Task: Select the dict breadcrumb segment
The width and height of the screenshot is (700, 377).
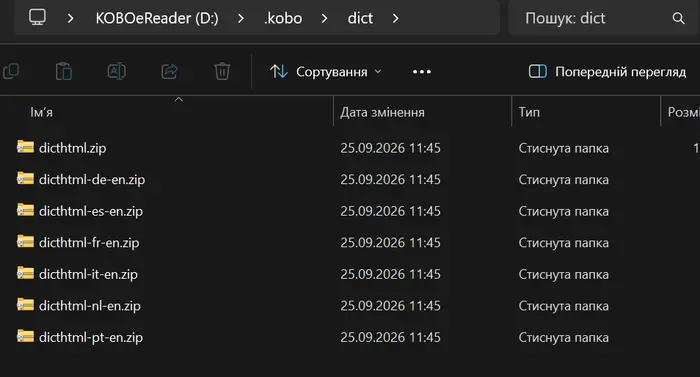Action: click(x=360, y=18)
